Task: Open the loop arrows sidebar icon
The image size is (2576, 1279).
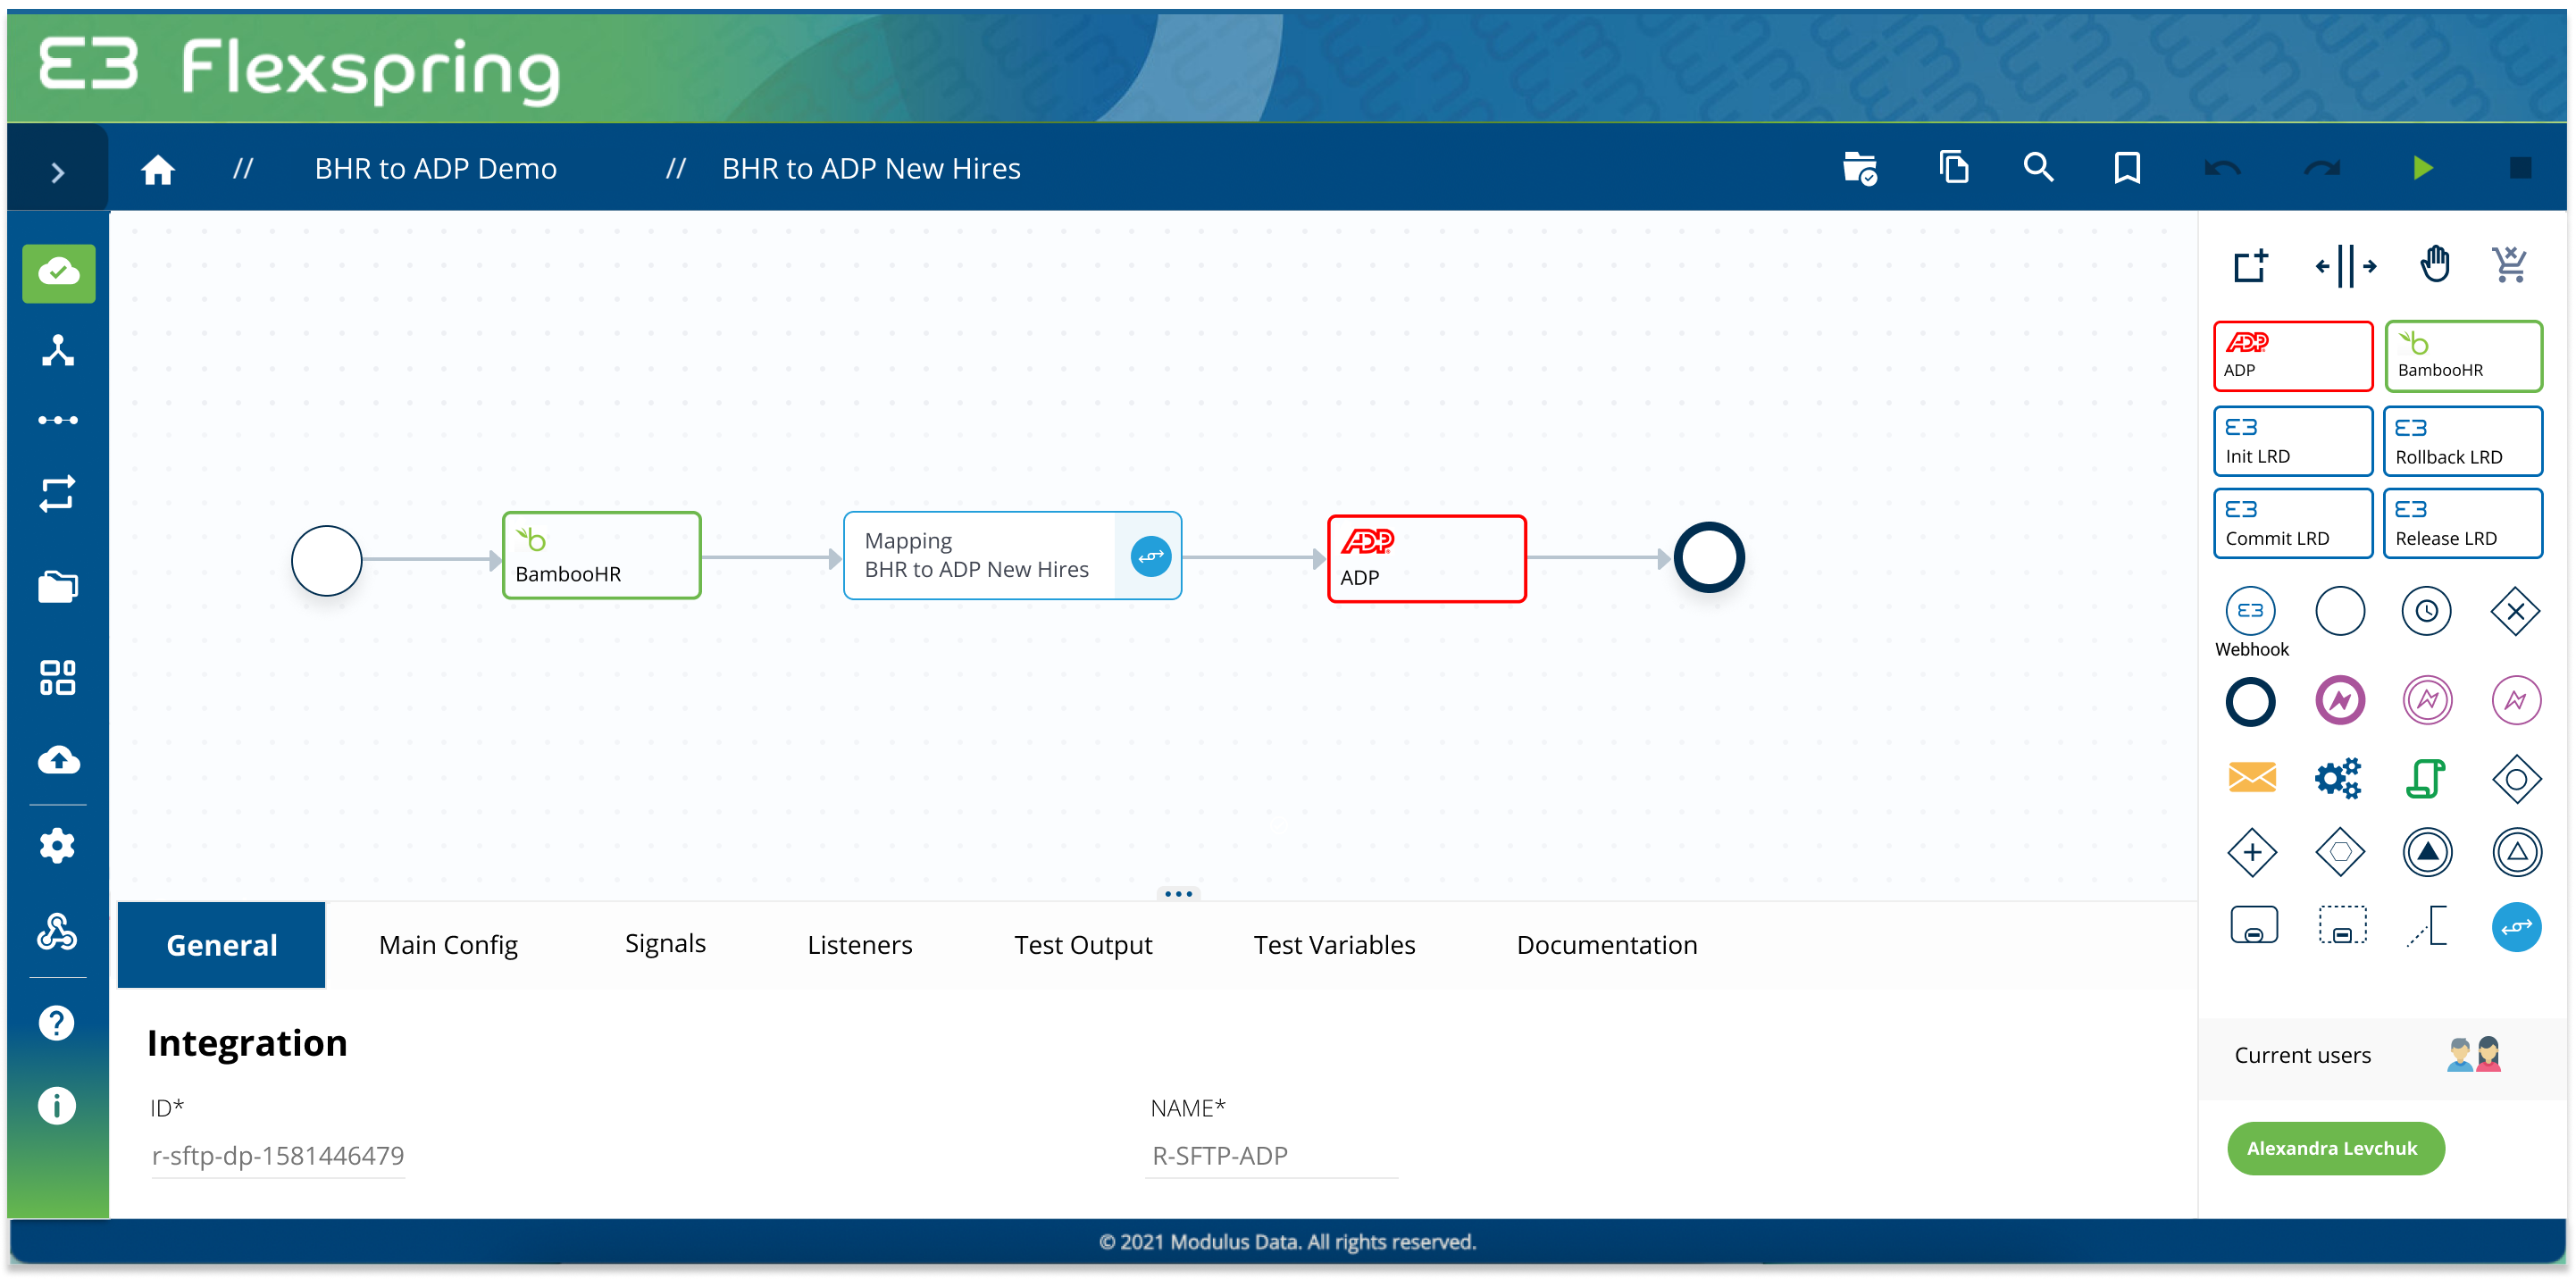Action: [x=58, y=493]
